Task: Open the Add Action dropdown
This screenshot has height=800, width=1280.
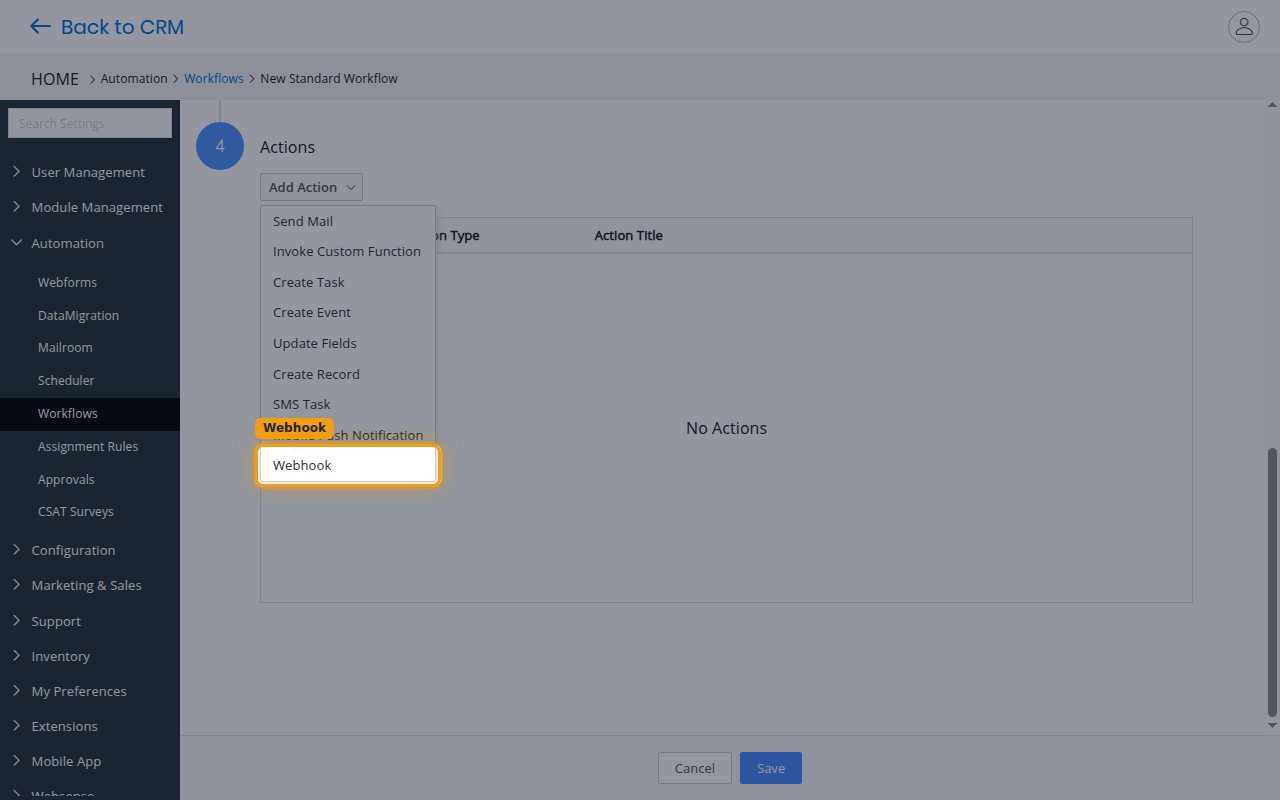Action: [x=311, y=187]
